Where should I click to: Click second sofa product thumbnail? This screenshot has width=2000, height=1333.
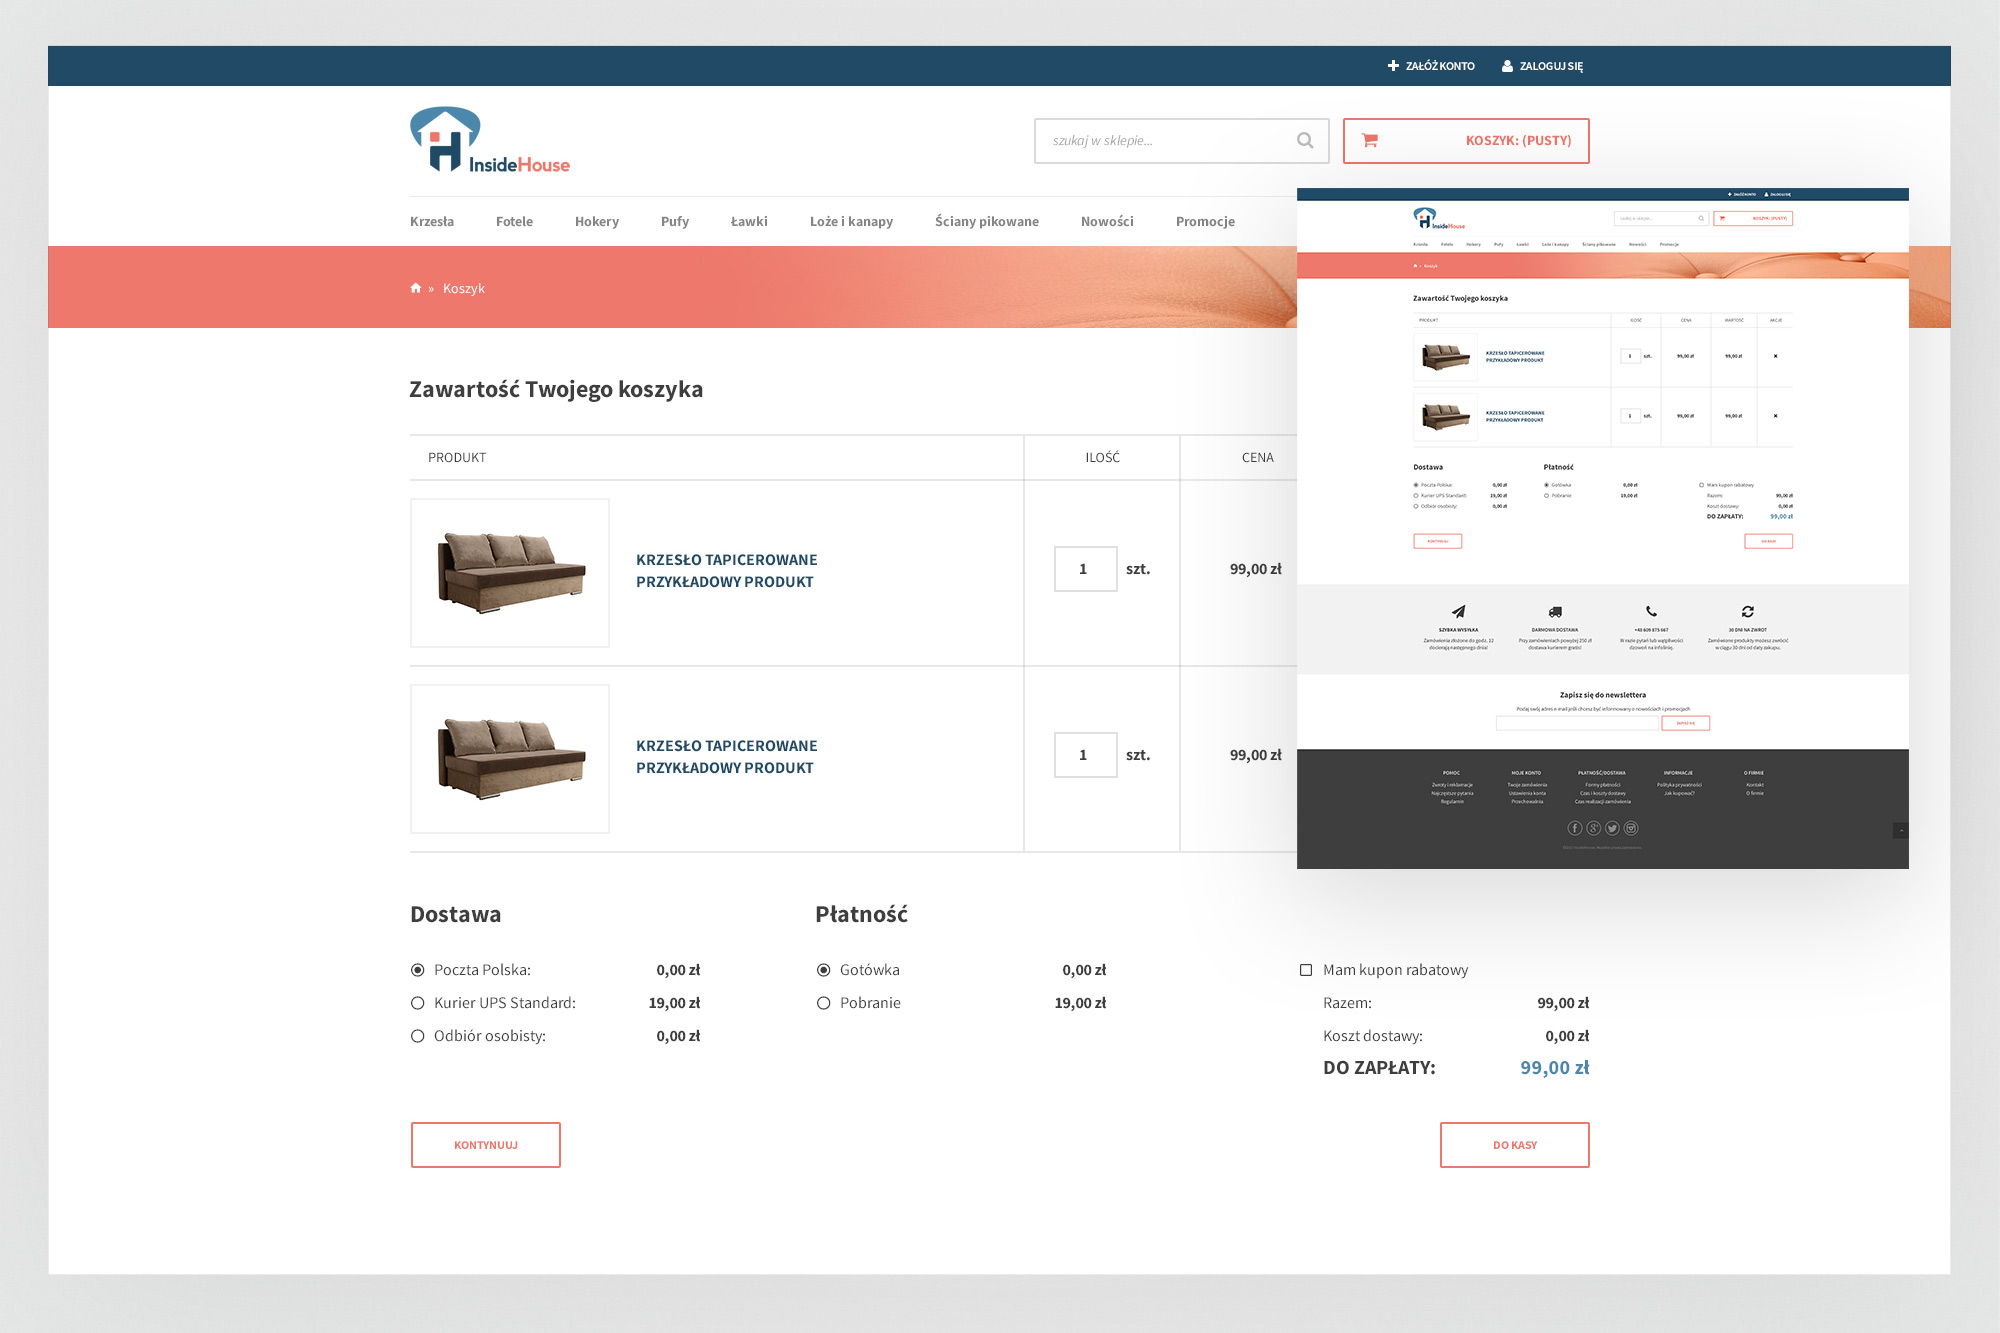[x=510, y=759]
